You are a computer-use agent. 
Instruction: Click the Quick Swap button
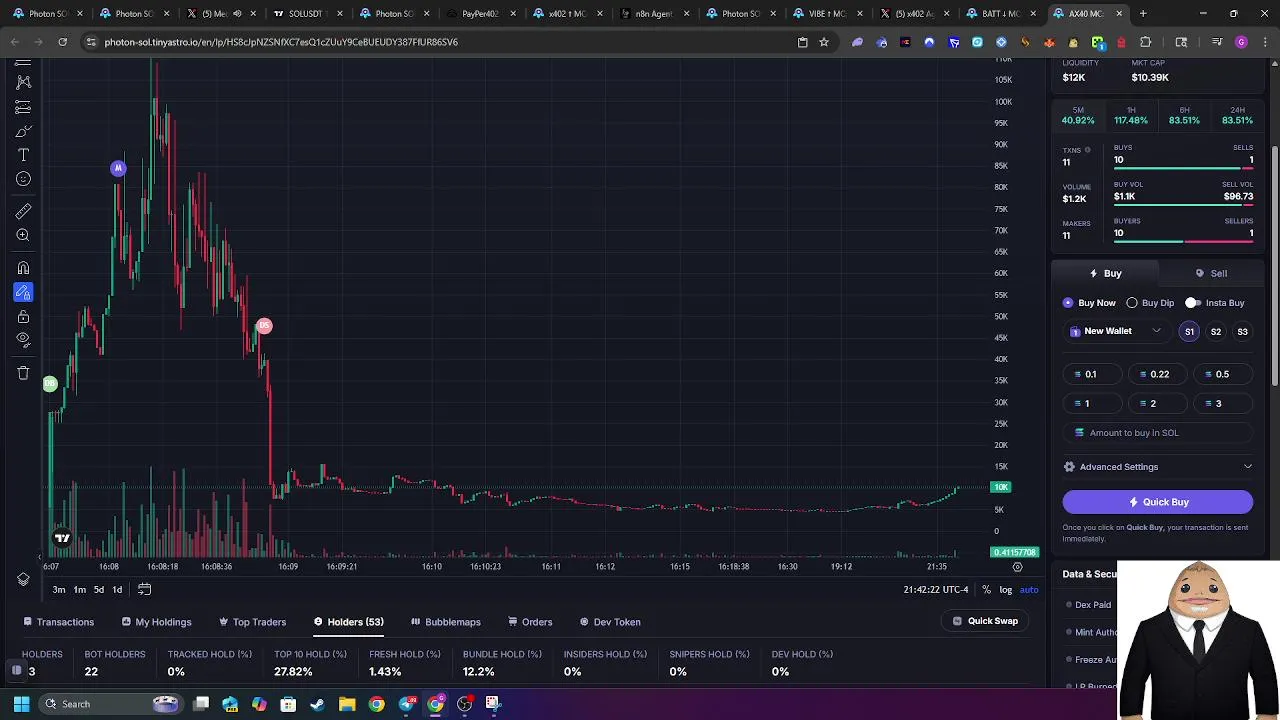click(x=985, y=621)
